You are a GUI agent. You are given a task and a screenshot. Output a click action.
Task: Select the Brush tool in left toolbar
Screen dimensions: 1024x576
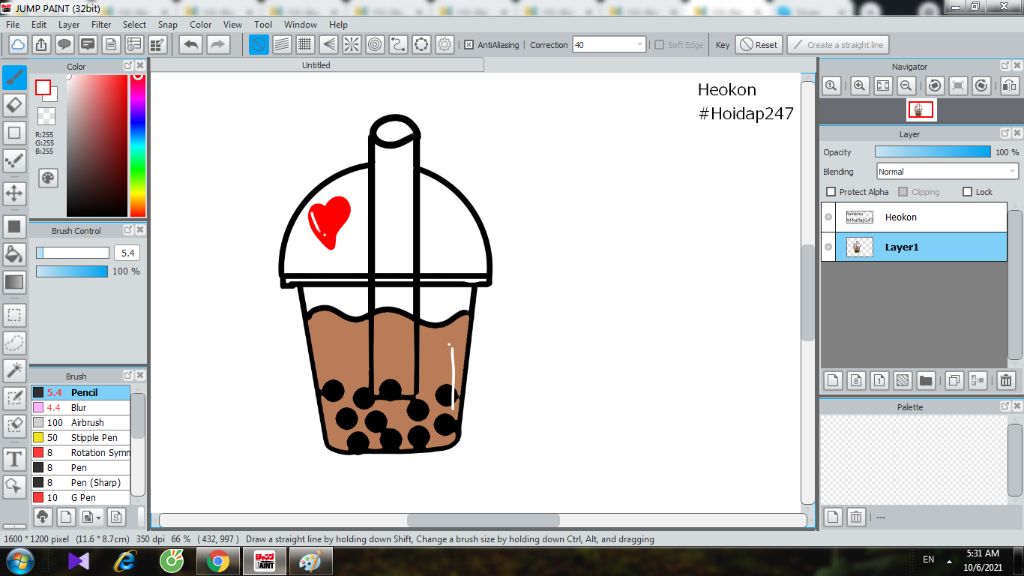(14, 78)
